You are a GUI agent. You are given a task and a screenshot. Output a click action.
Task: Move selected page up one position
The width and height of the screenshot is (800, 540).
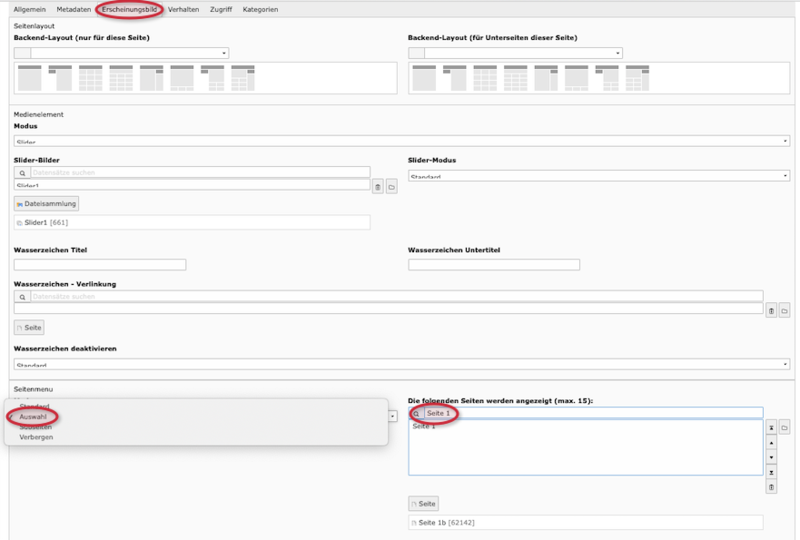click(x=771, y=443)
